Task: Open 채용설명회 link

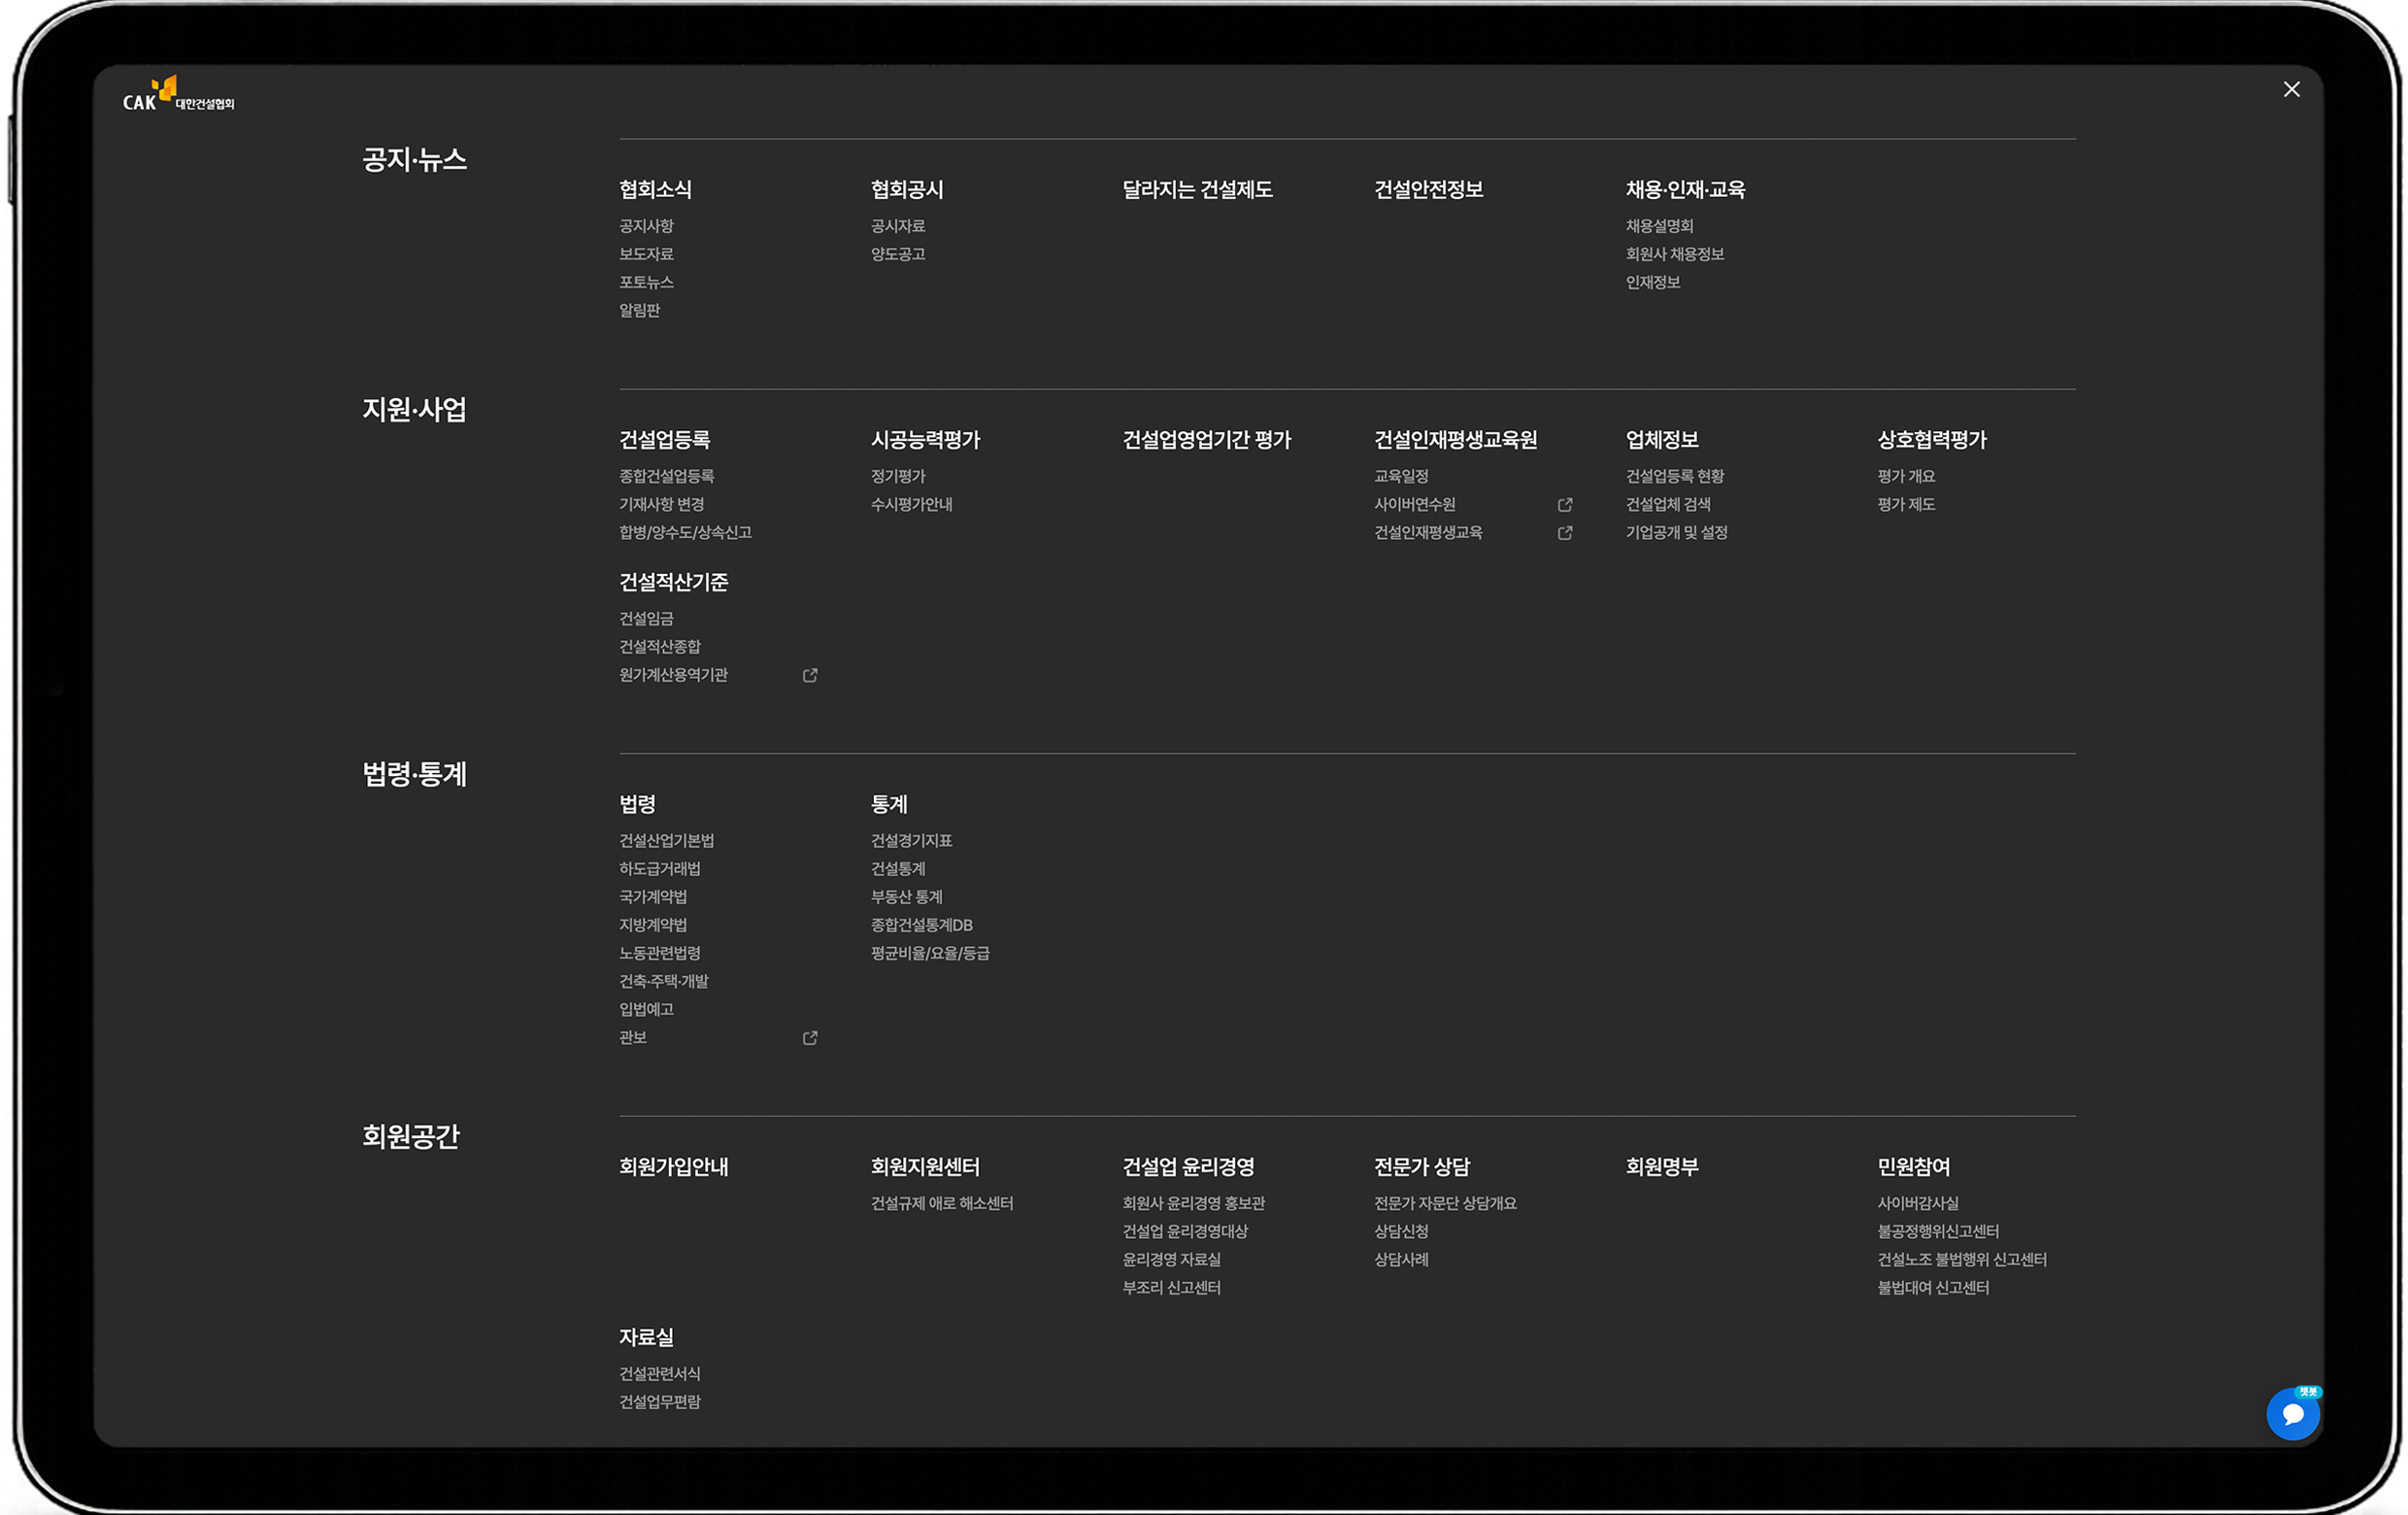Action: coord(1659,227)
